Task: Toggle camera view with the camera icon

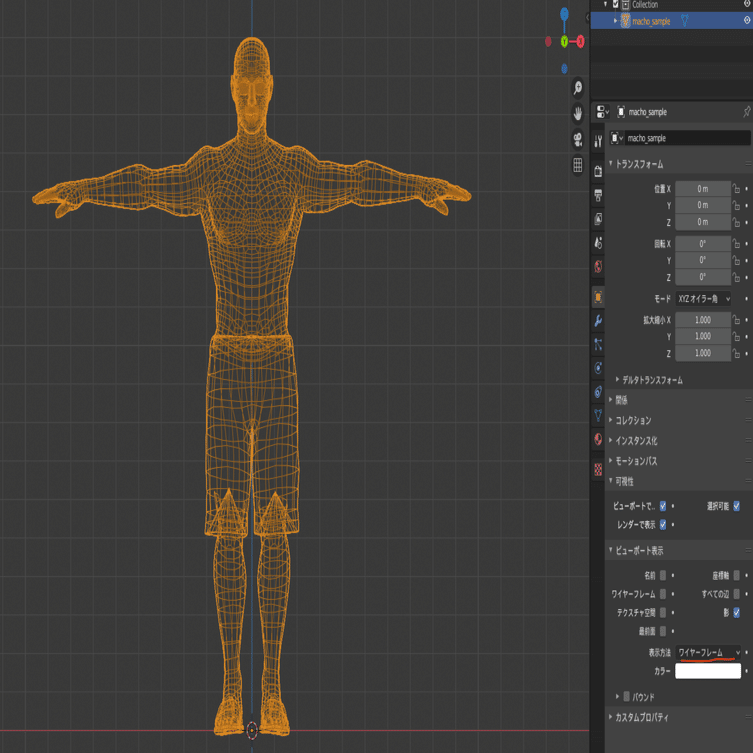Action: tap(578, 140)
